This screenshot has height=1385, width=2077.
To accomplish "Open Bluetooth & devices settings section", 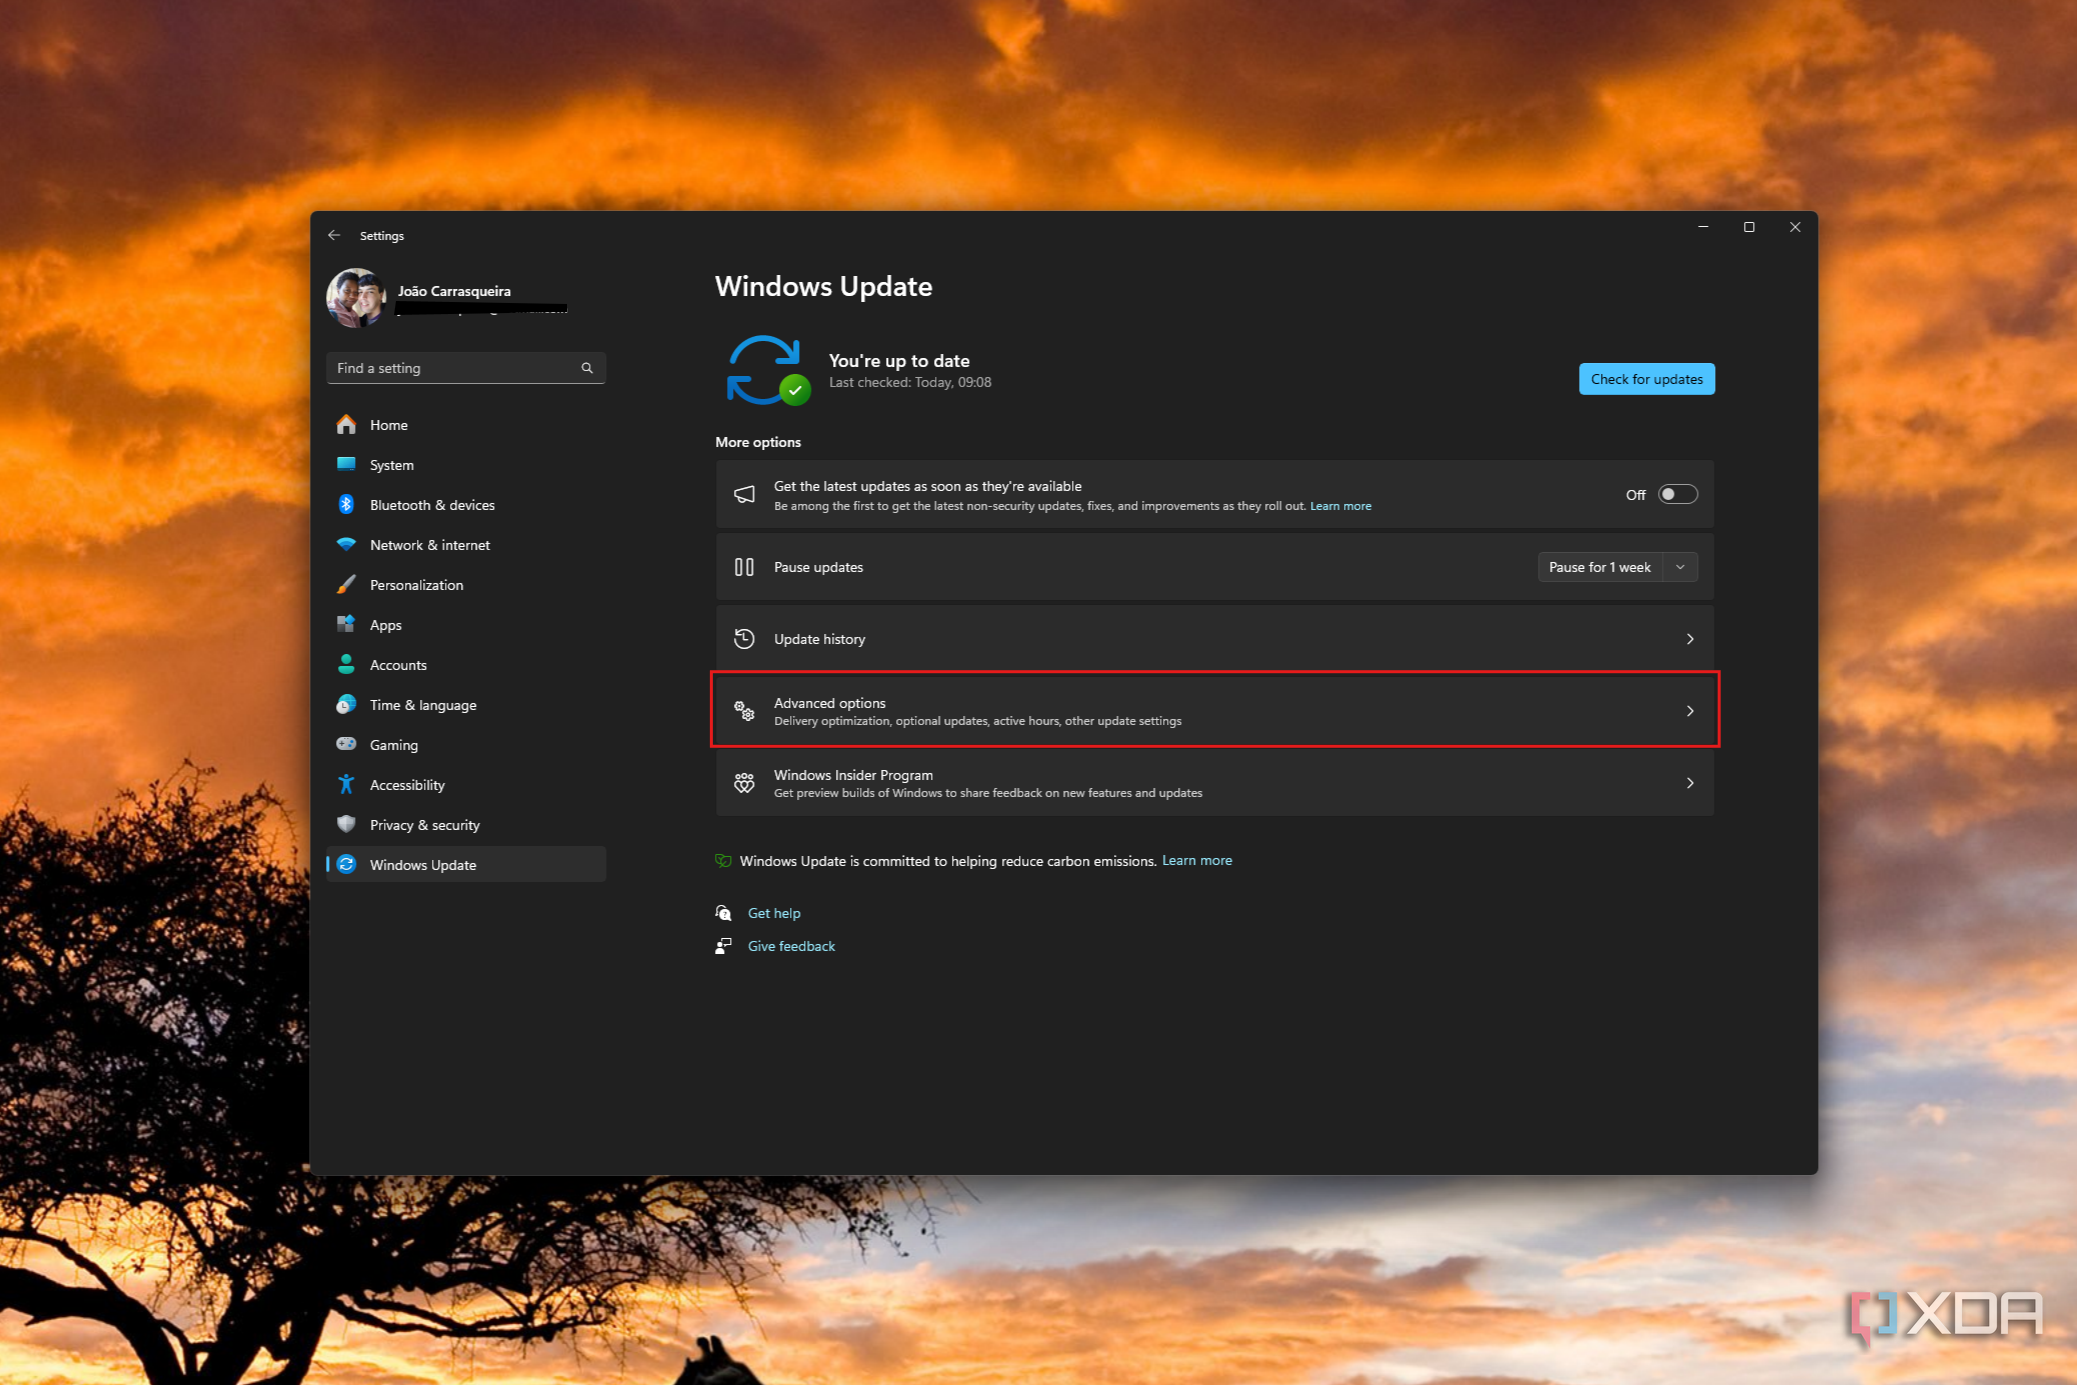I will [466, 505].
